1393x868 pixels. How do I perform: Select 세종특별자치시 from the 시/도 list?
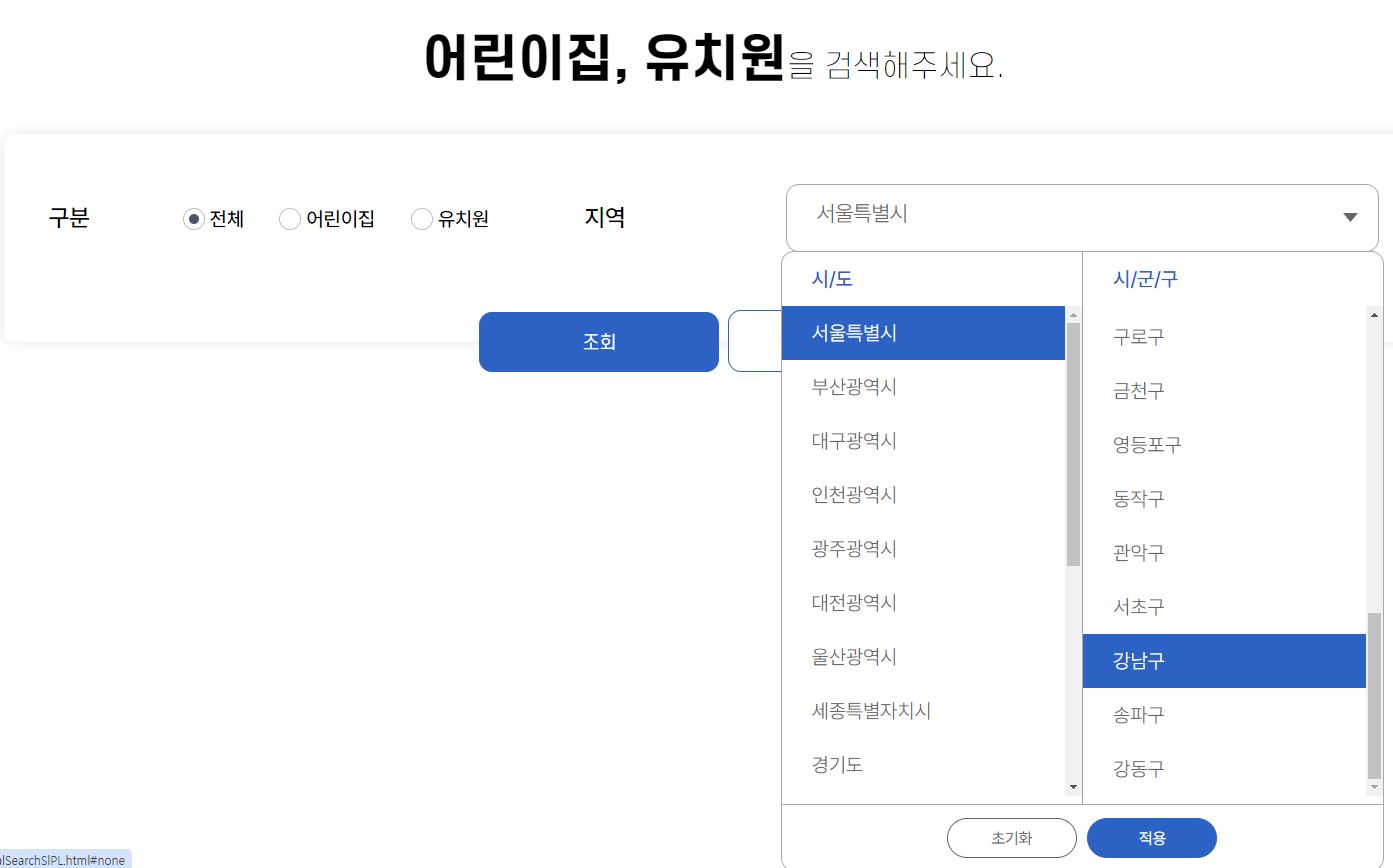coord(870,710)
